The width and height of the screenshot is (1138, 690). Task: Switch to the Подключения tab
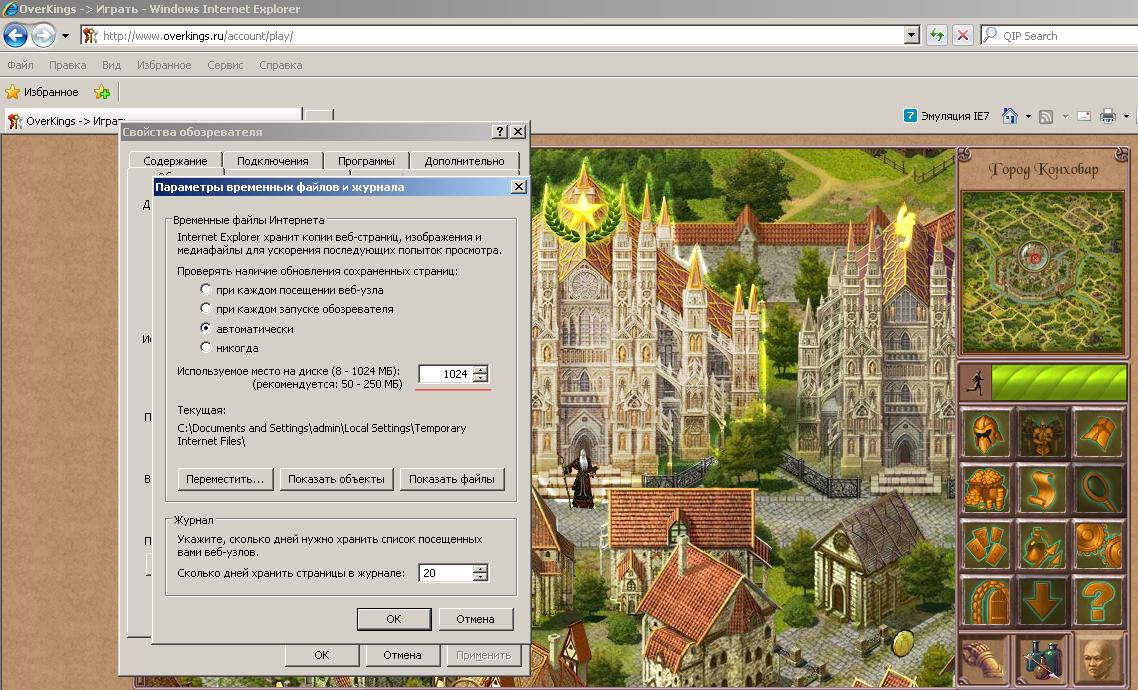272,161
